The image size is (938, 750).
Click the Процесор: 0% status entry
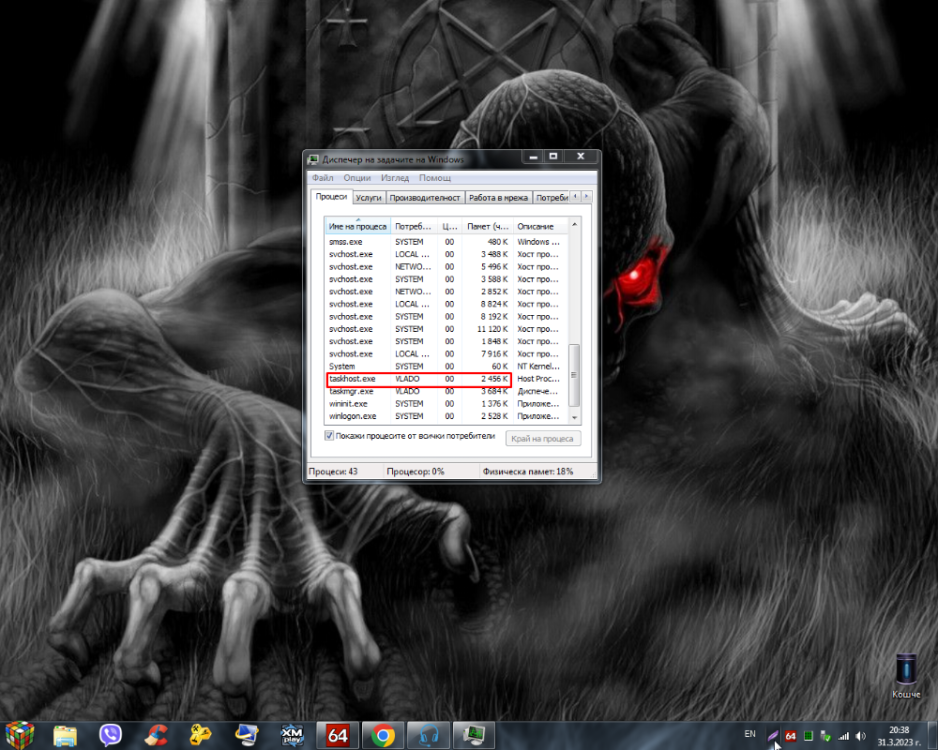415,471
